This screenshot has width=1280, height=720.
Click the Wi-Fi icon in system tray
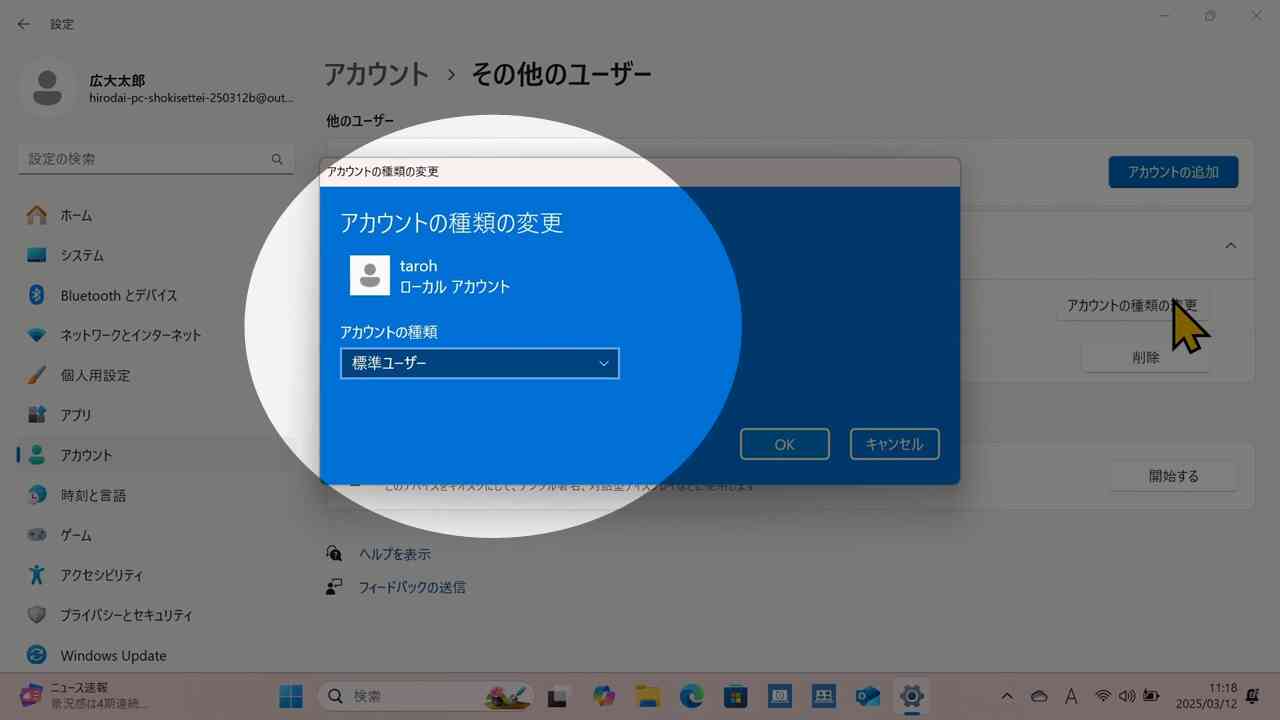click(x=1103, y=696)
